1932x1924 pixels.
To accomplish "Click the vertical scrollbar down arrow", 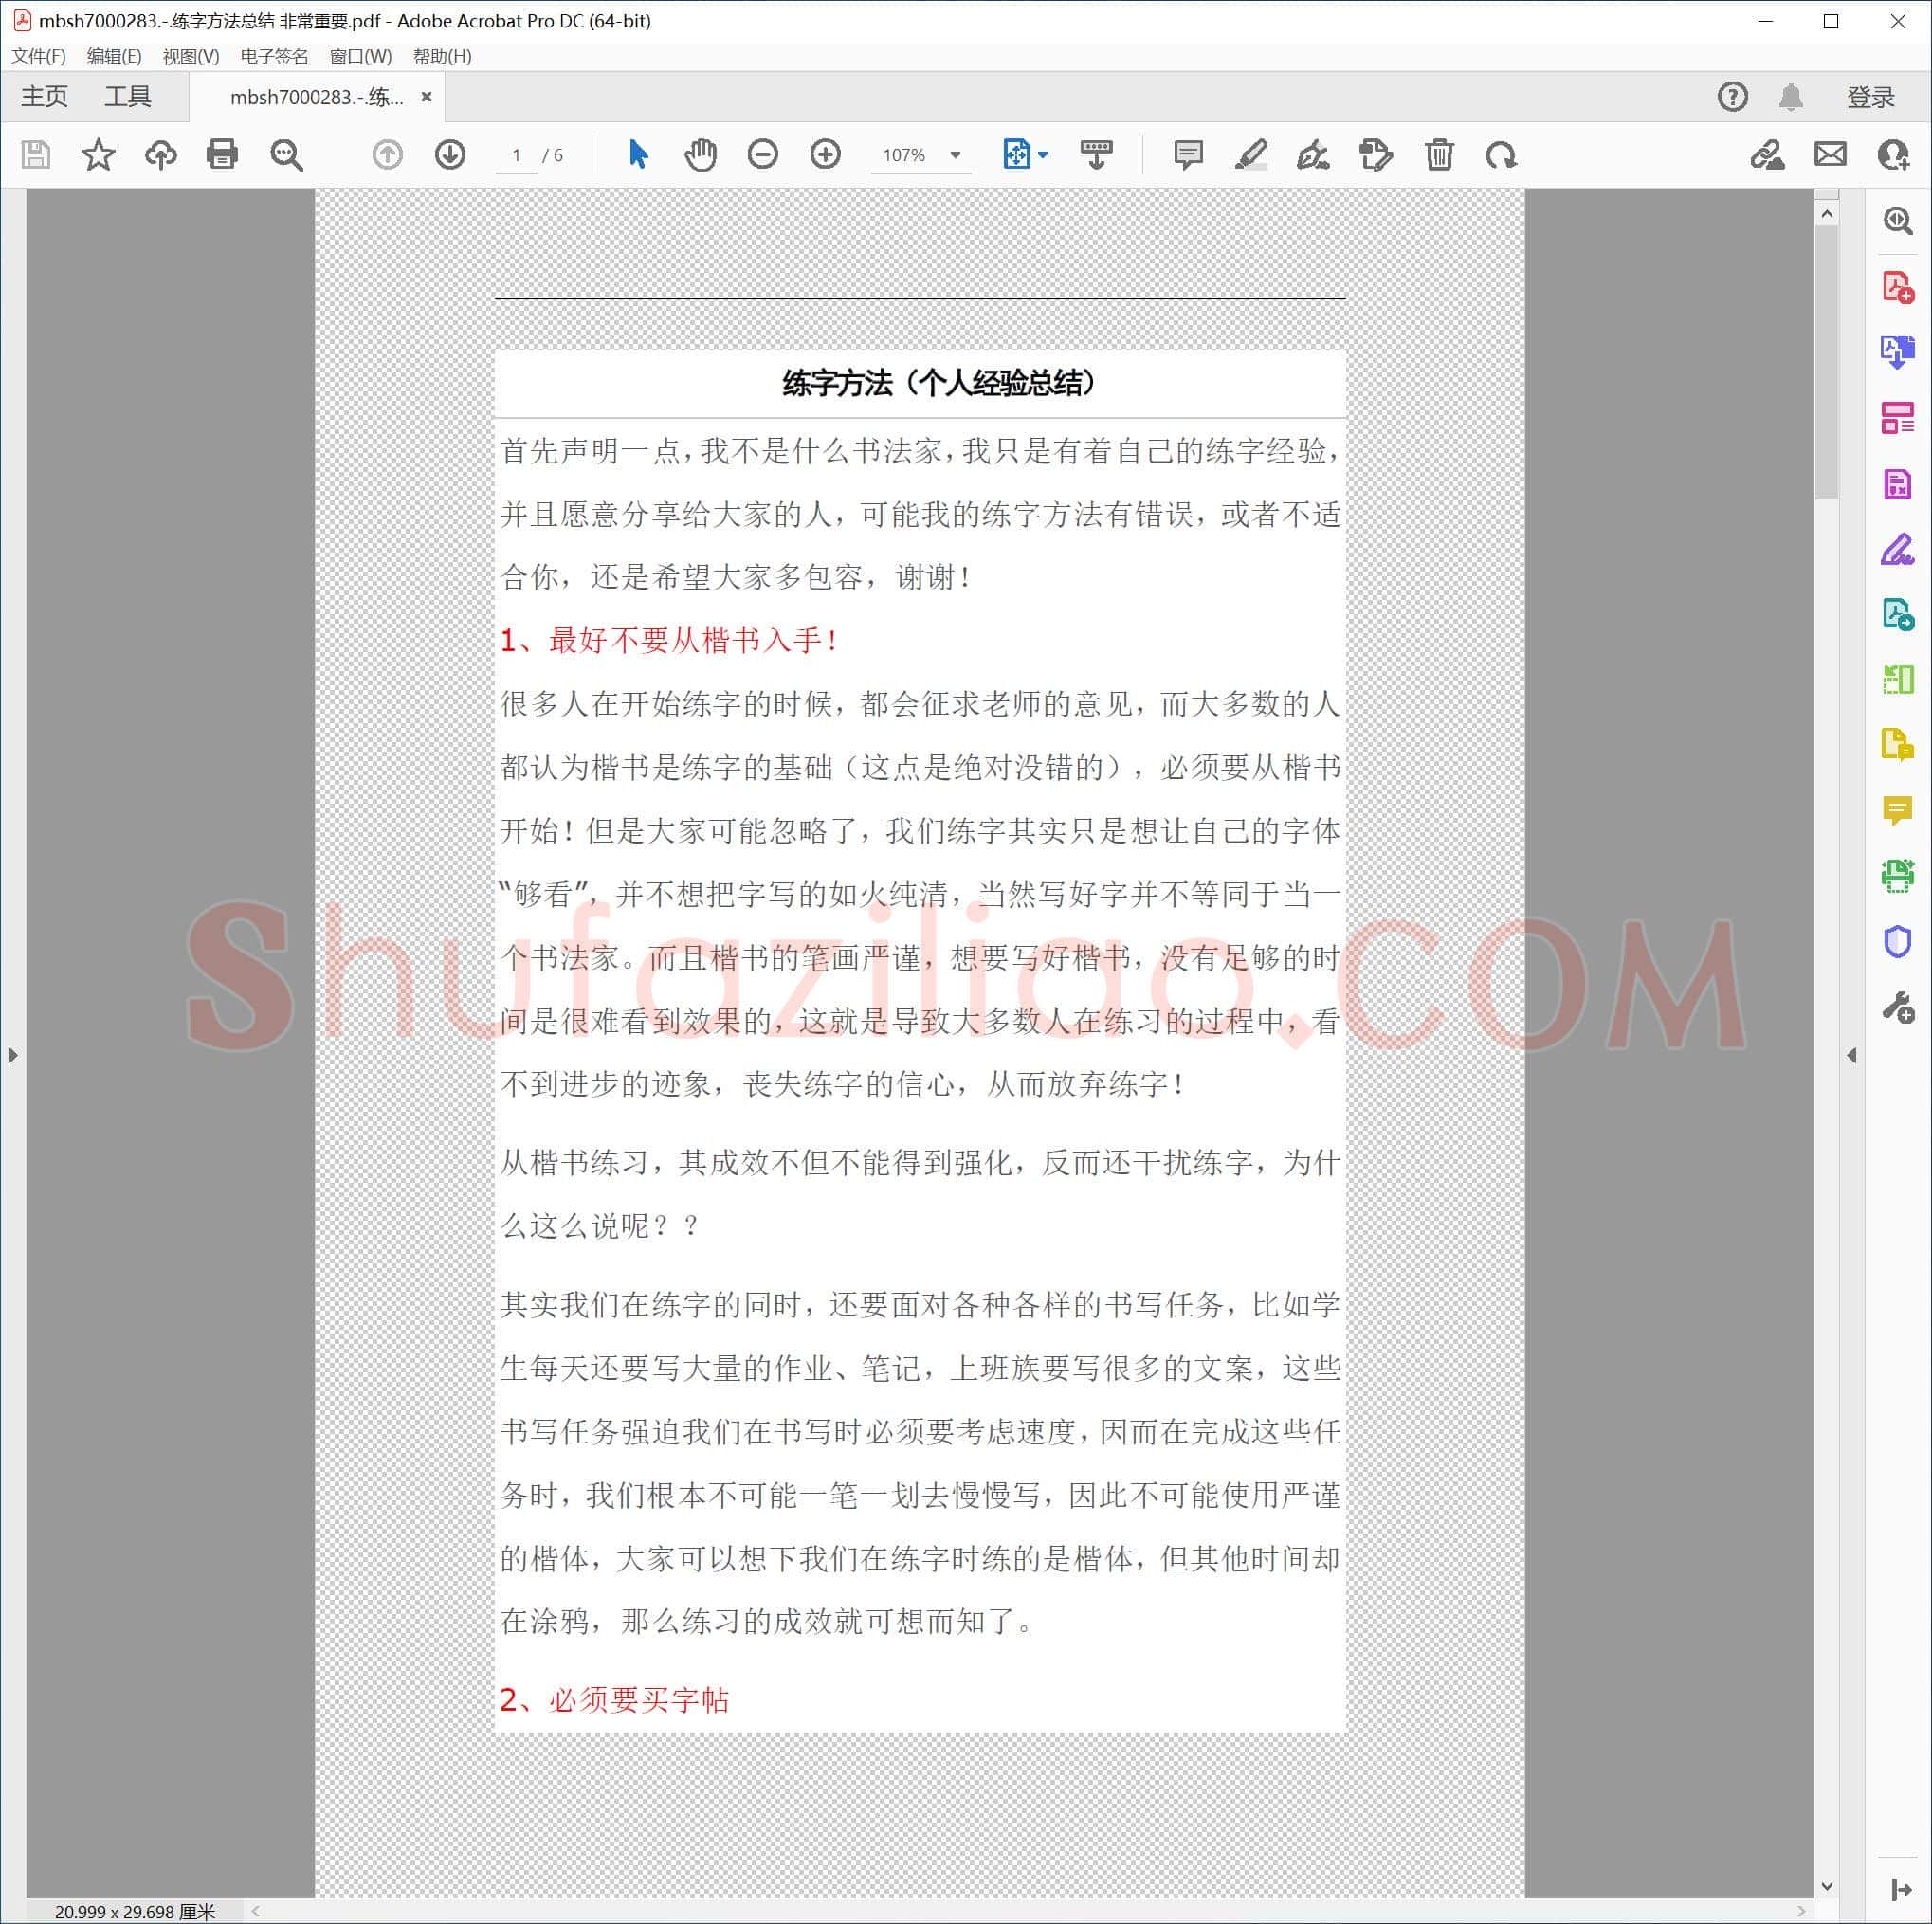I will 1827,1887.
